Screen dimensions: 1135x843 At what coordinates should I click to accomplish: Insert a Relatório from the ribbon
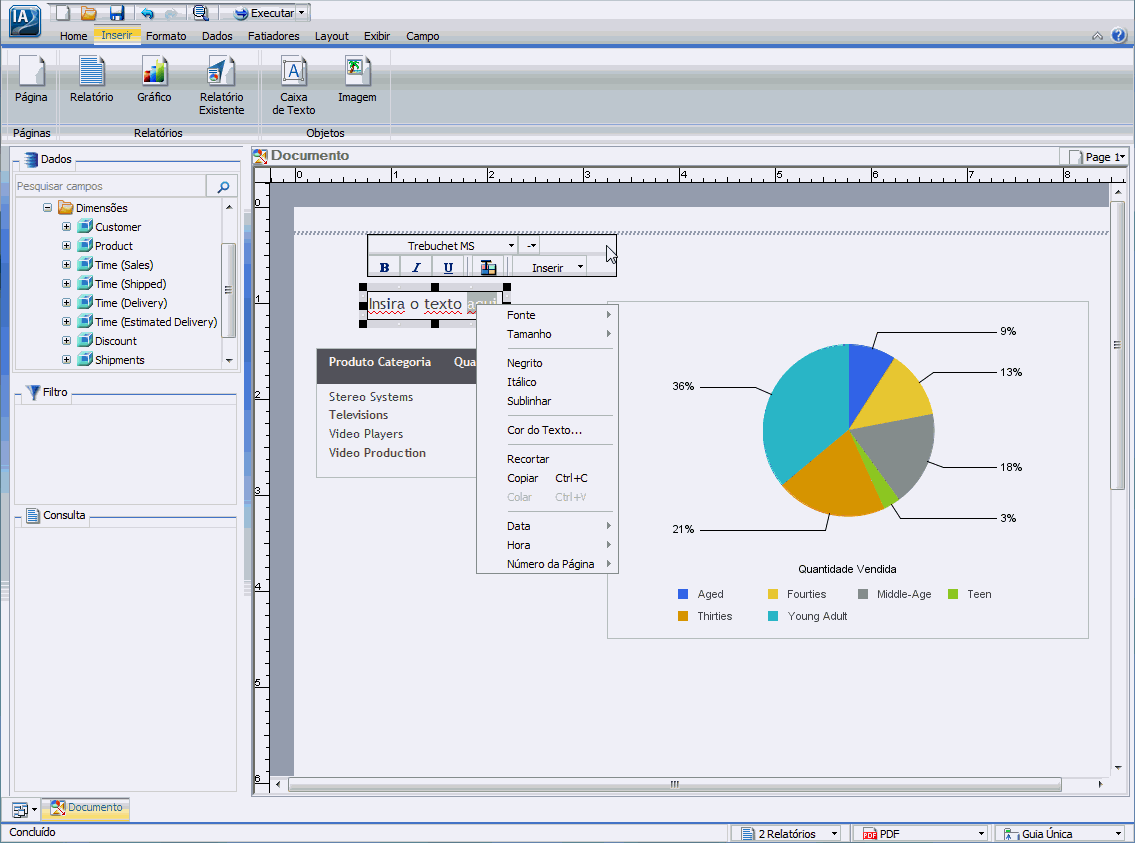[x=91, y=80]
